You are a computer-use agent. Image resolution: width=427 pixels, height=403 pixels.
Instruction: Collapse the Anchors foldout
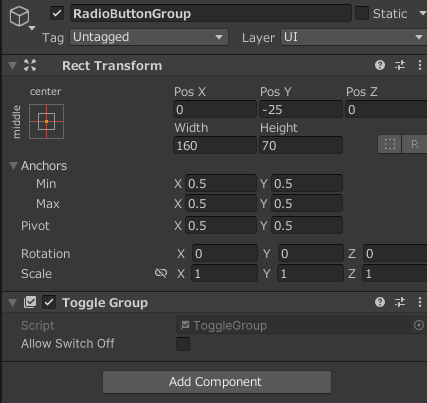13,166
